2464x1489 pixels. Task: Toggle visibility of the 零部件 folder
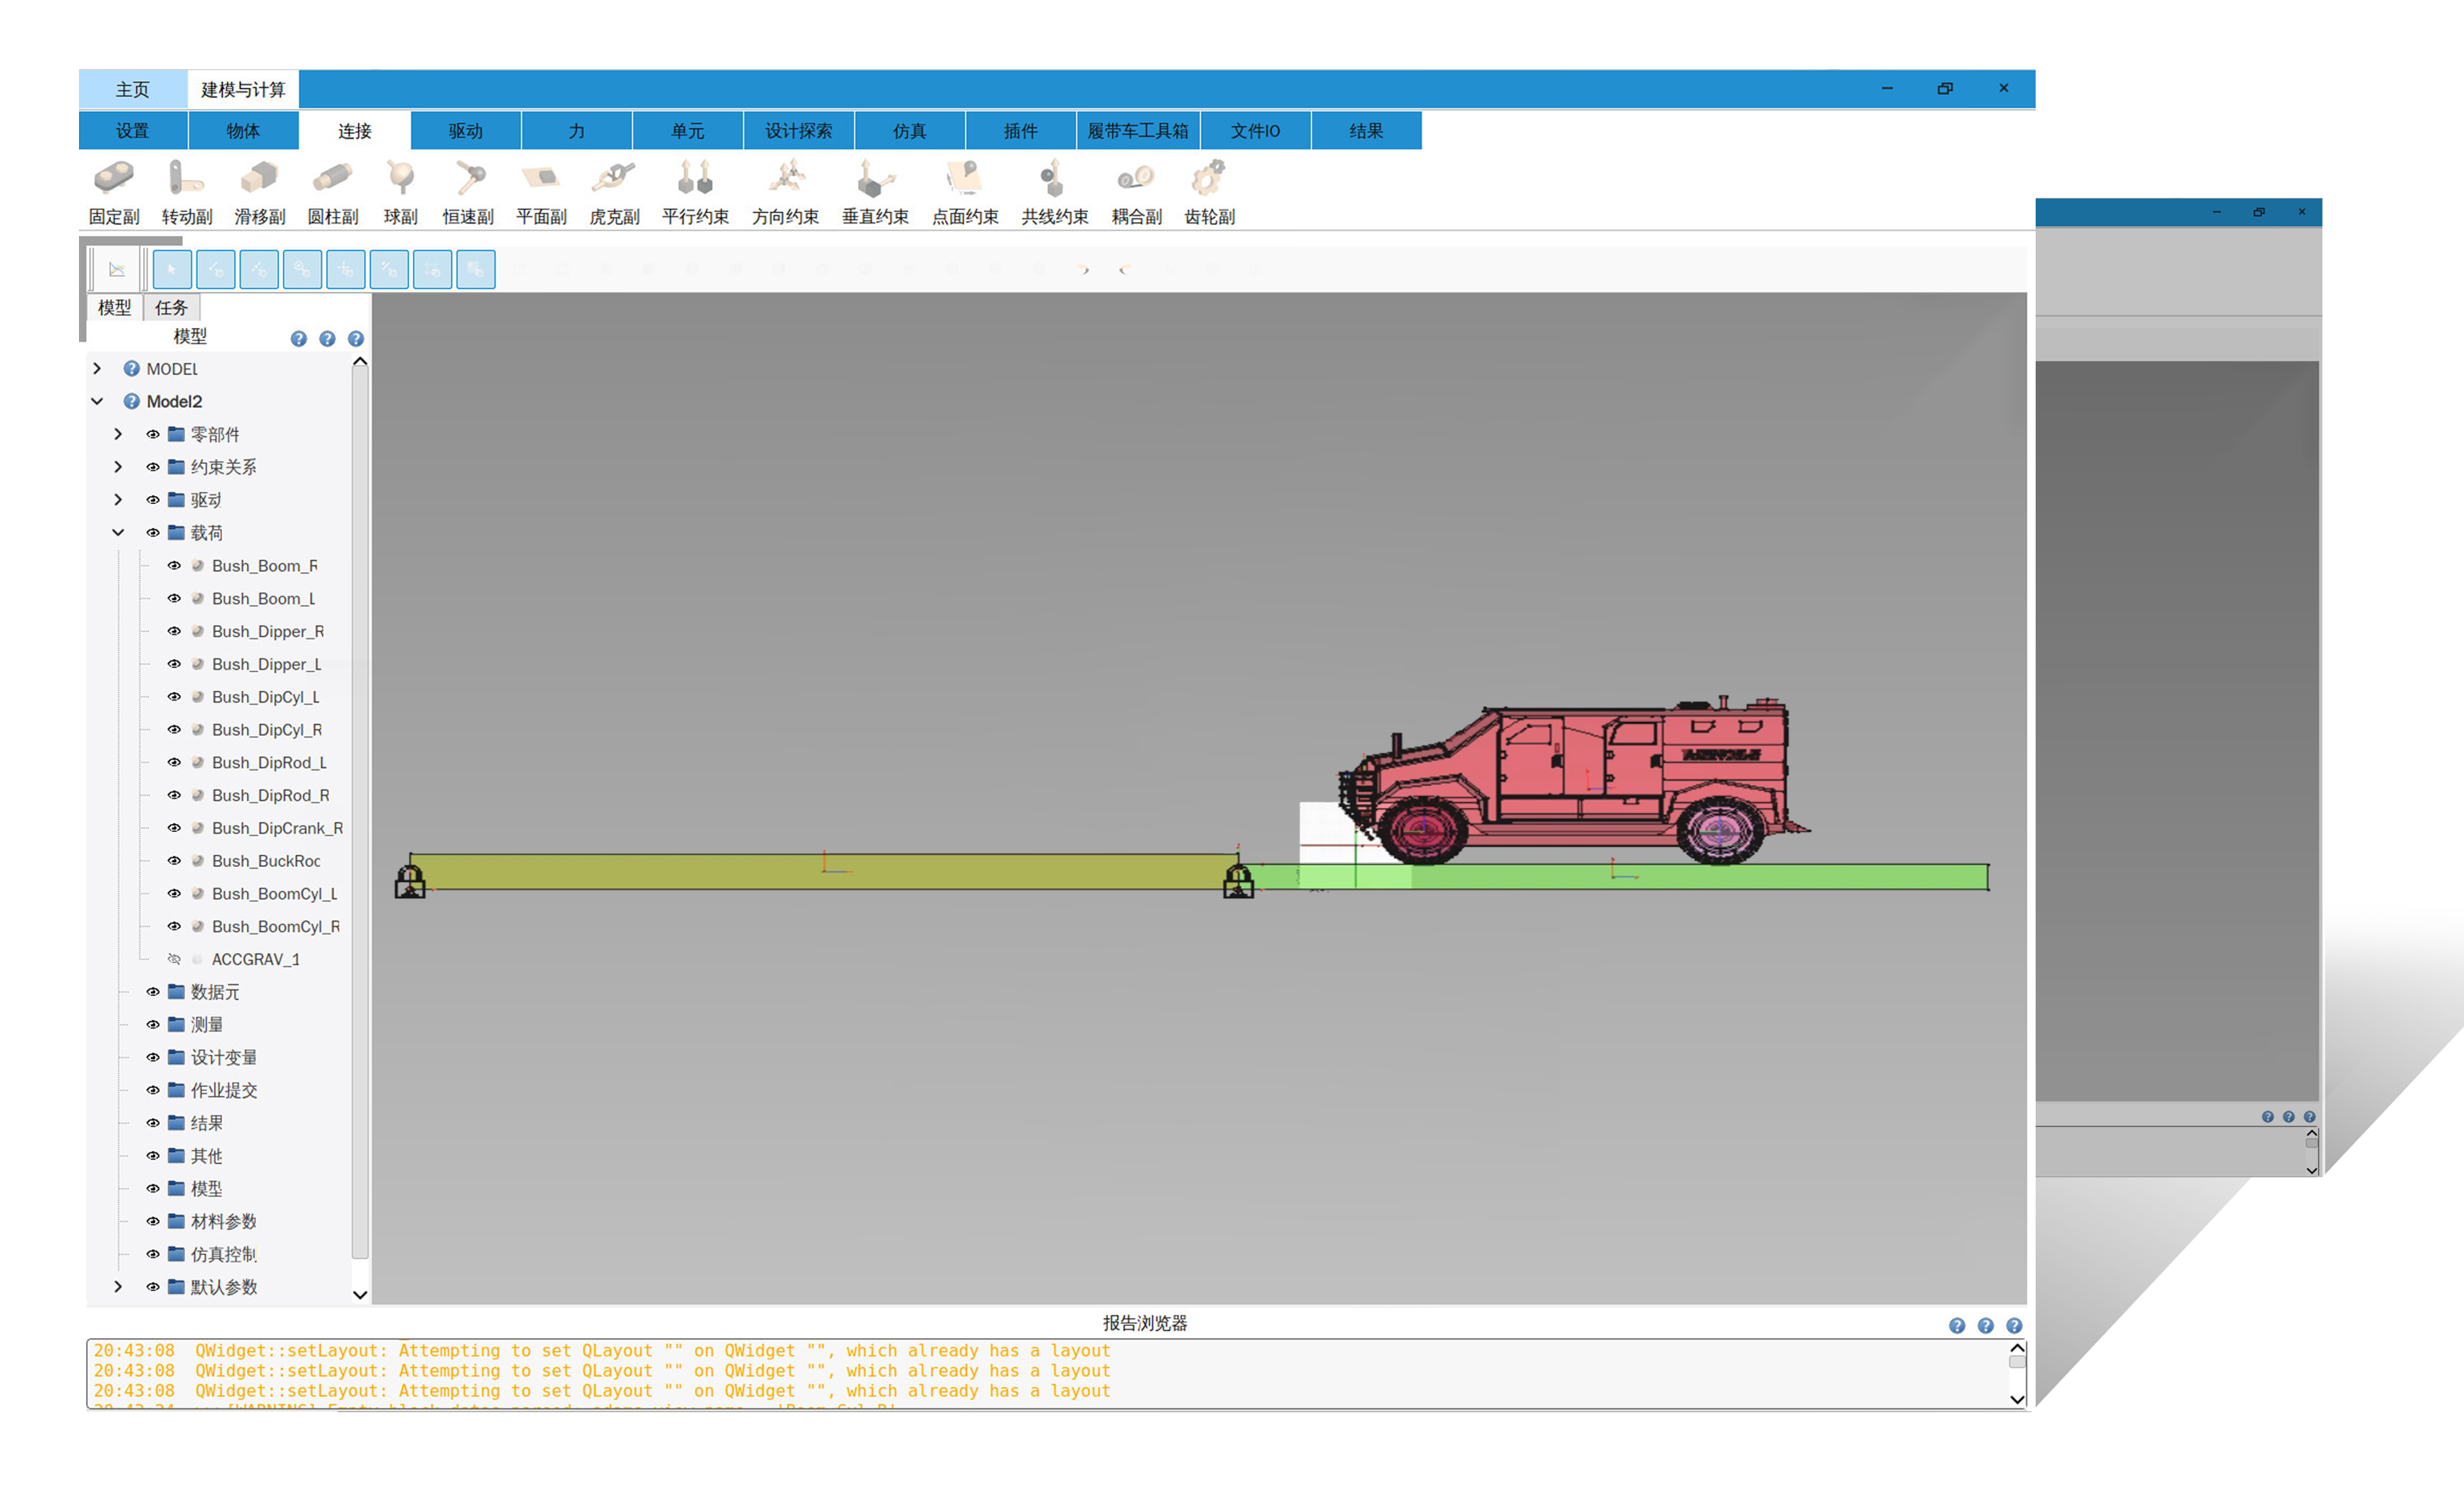[153, 434]
